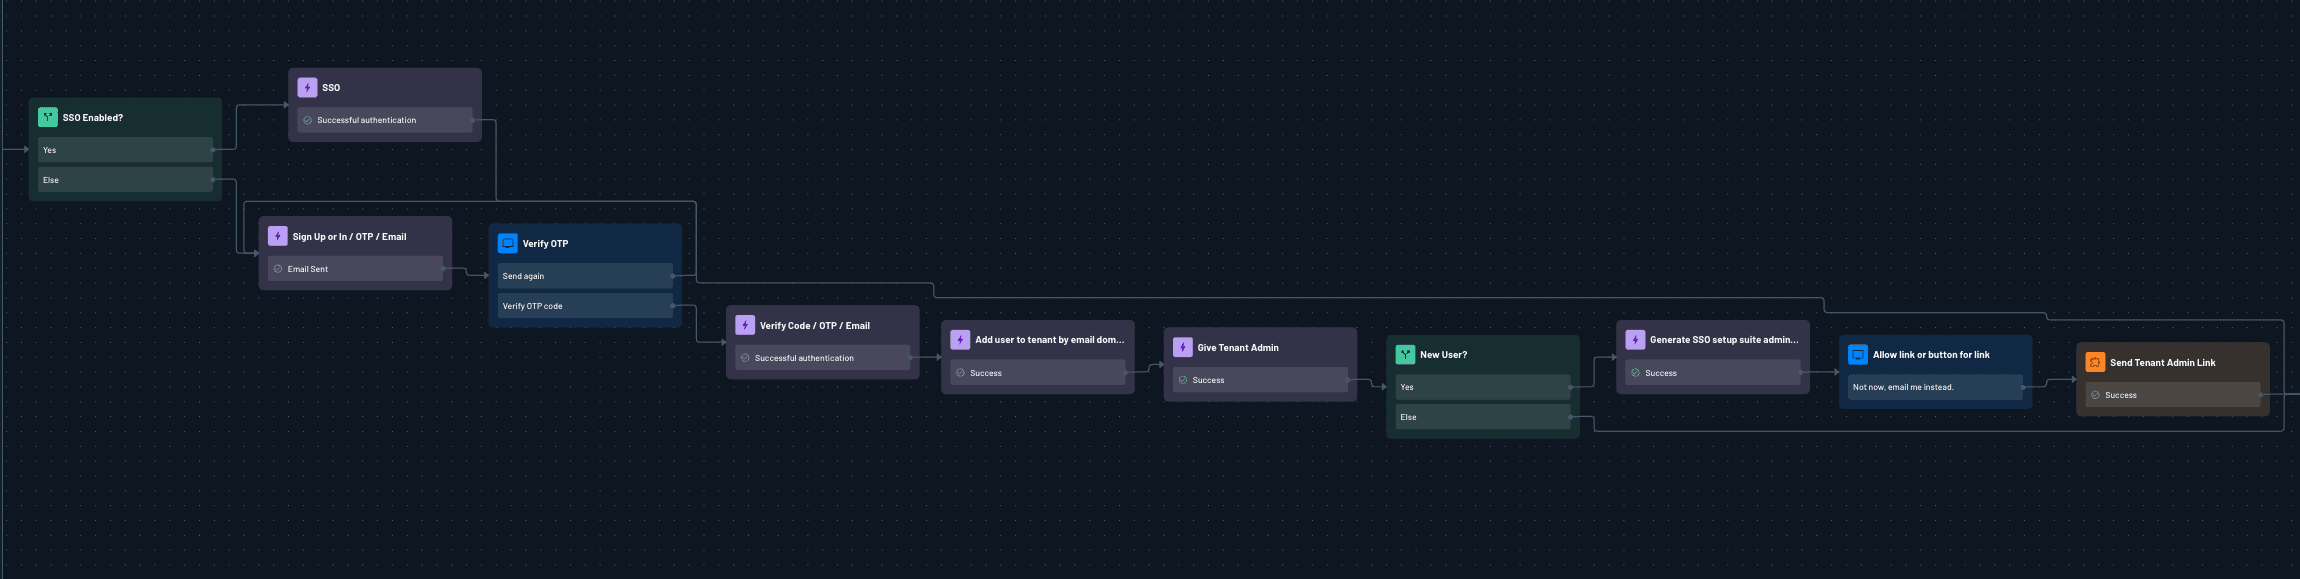
Task: Select the Yes branch of SSO Enabled?
Action: click(x=125, y=150)
